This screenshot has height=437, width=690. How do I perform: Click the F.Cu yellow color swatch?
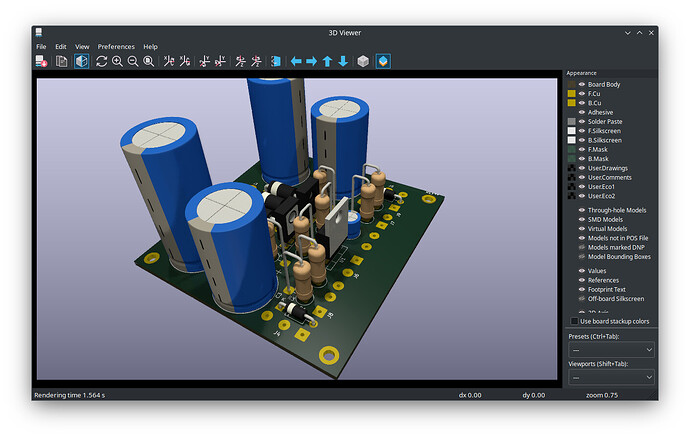point(572,93)
